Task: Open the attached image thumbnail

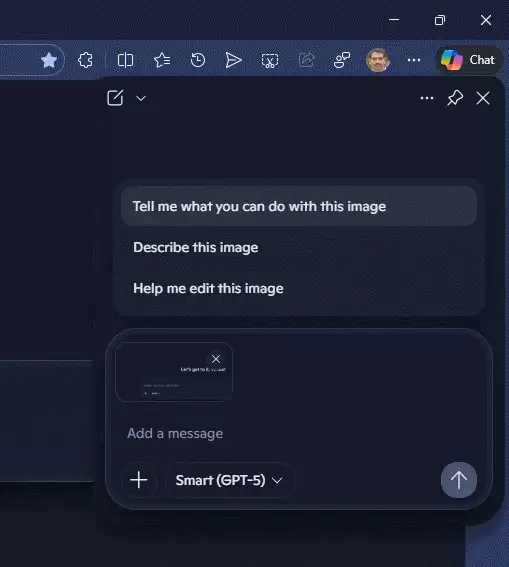Action: tap(174, 372)
